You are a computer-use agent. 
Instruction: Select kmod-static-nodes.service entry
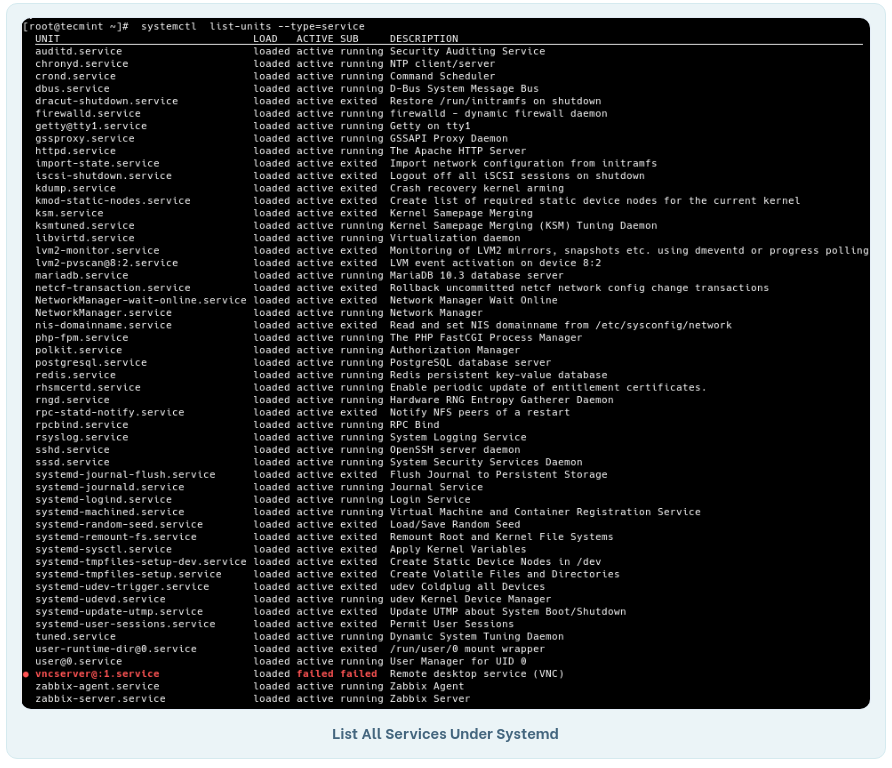coord(113,201)
